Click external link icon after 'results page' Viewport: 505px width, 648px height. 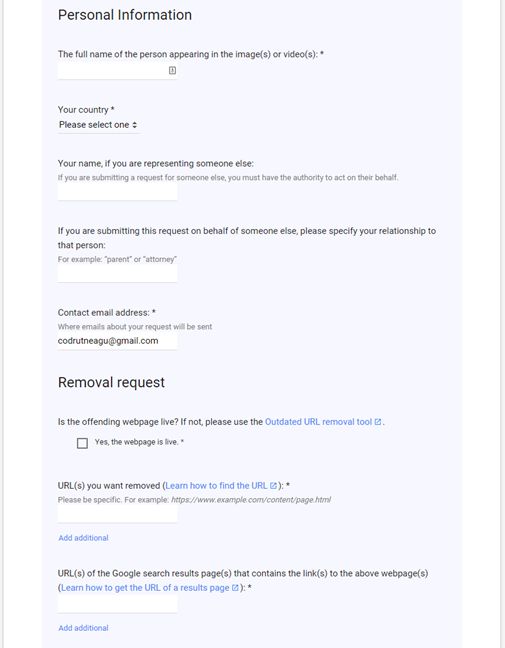pyautogui.click(x=235, y=588)
